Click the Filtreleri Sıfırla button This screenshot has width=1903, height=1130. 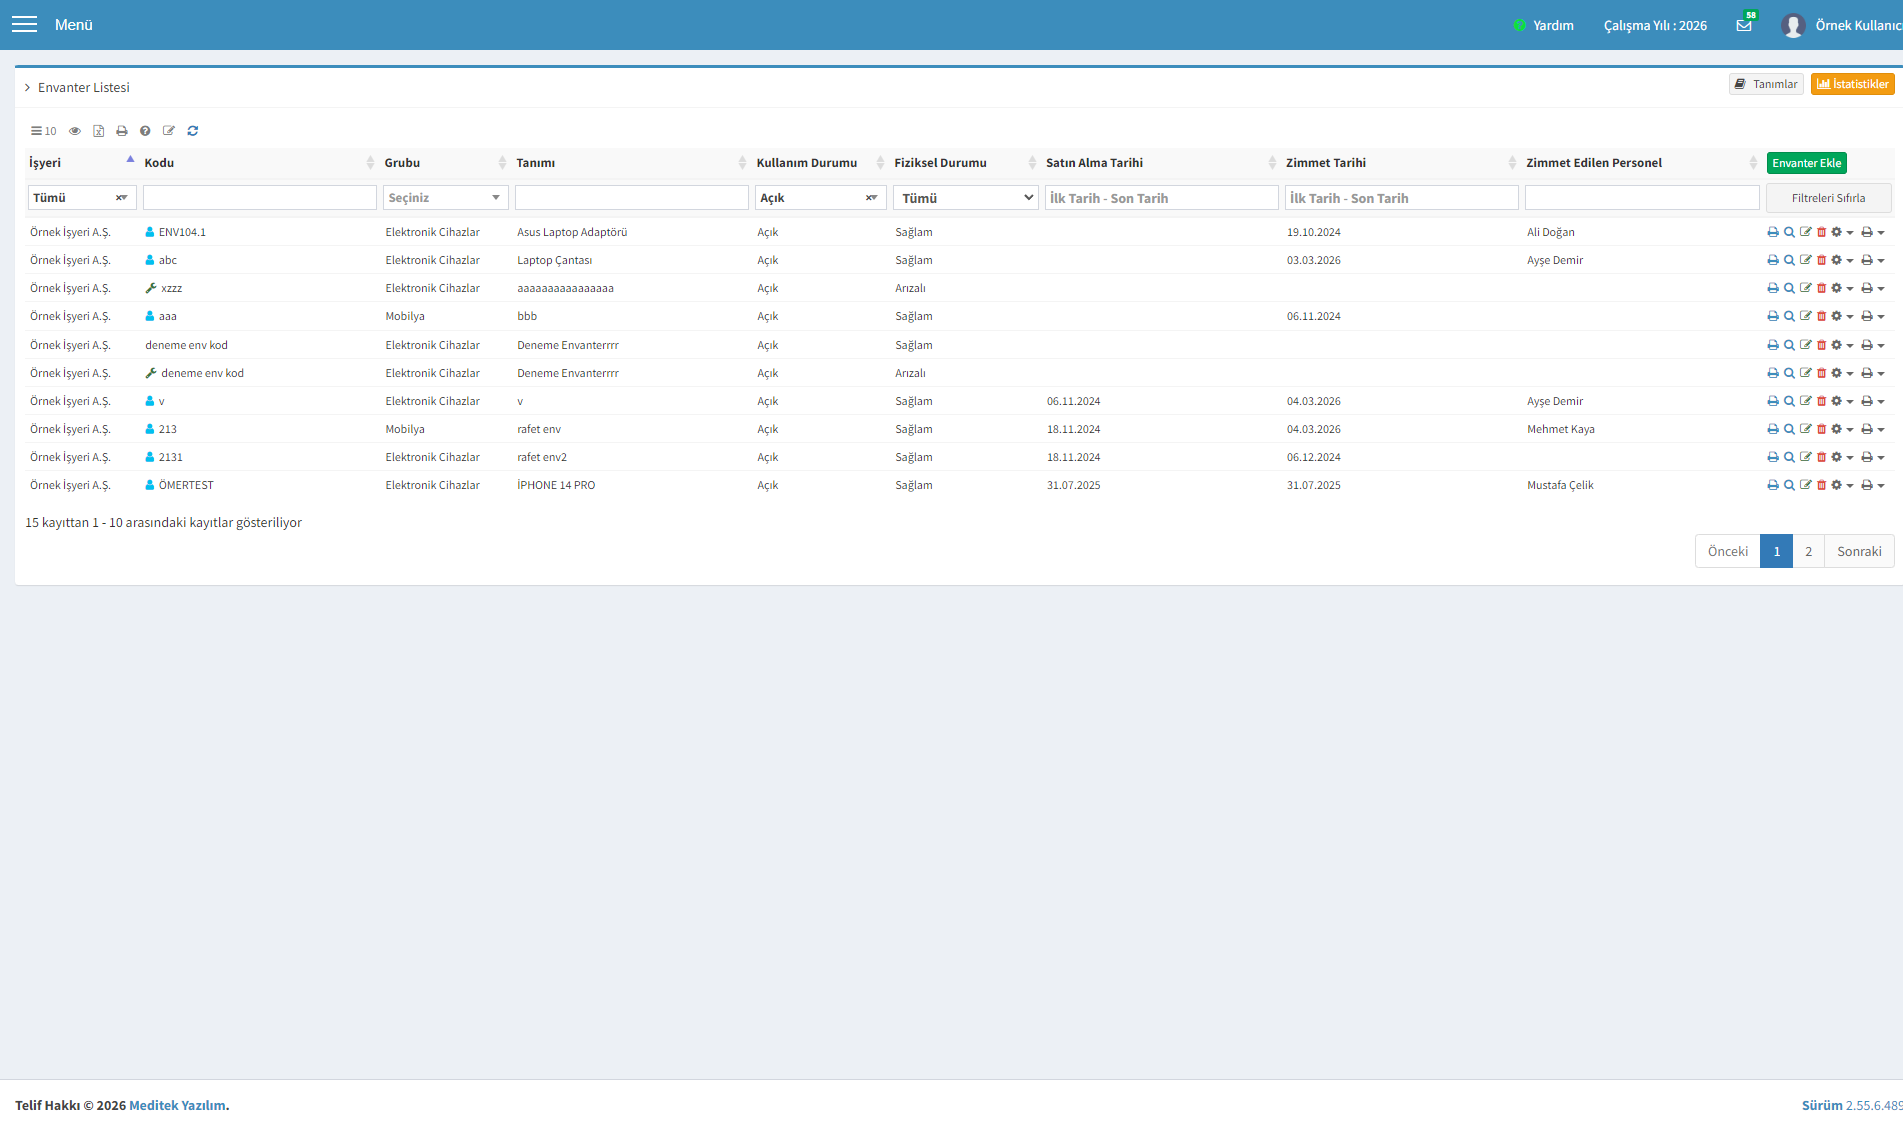[1828, 198]
